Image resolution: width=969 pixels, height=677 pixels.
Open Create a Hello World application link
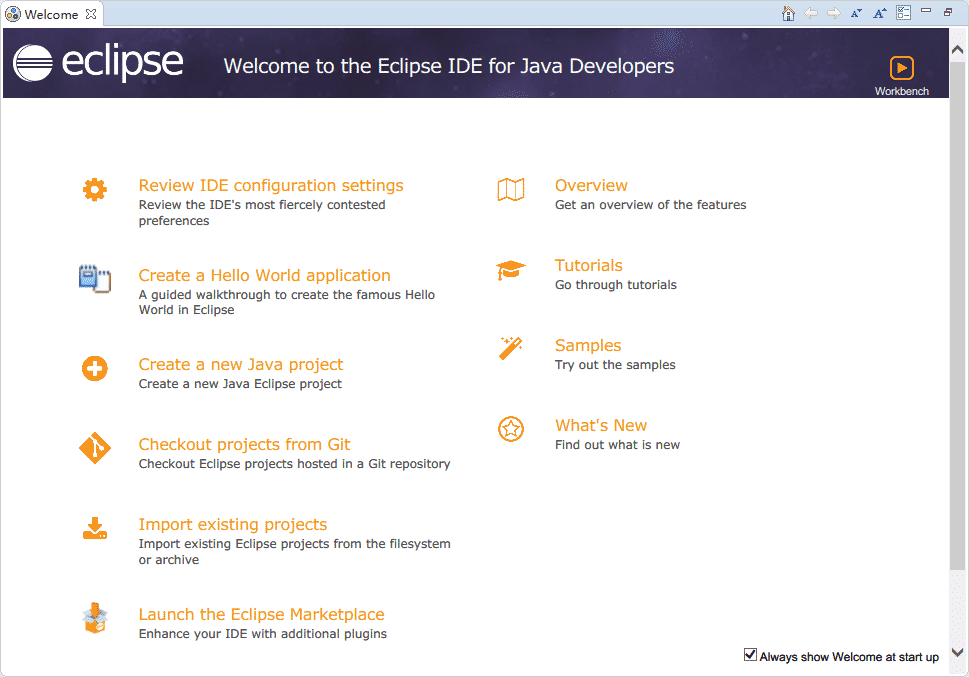264,276
